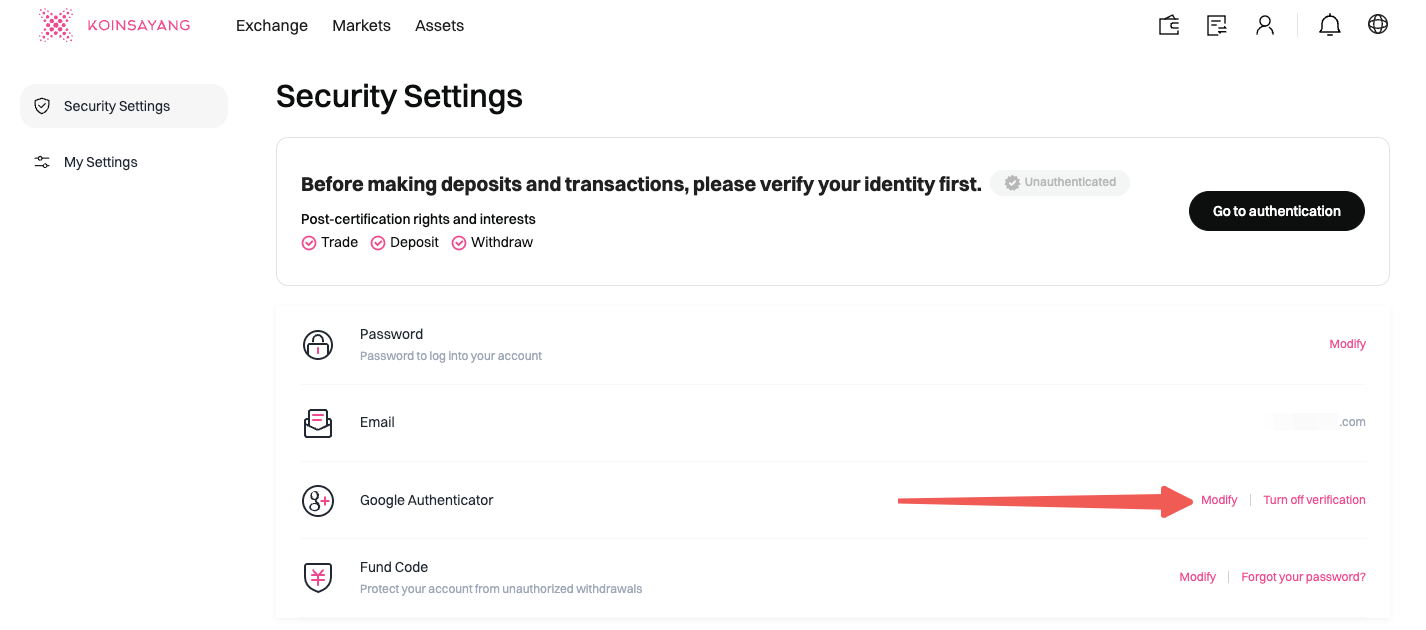
Task: Open the notifications bell
Action: point(1330,25)
